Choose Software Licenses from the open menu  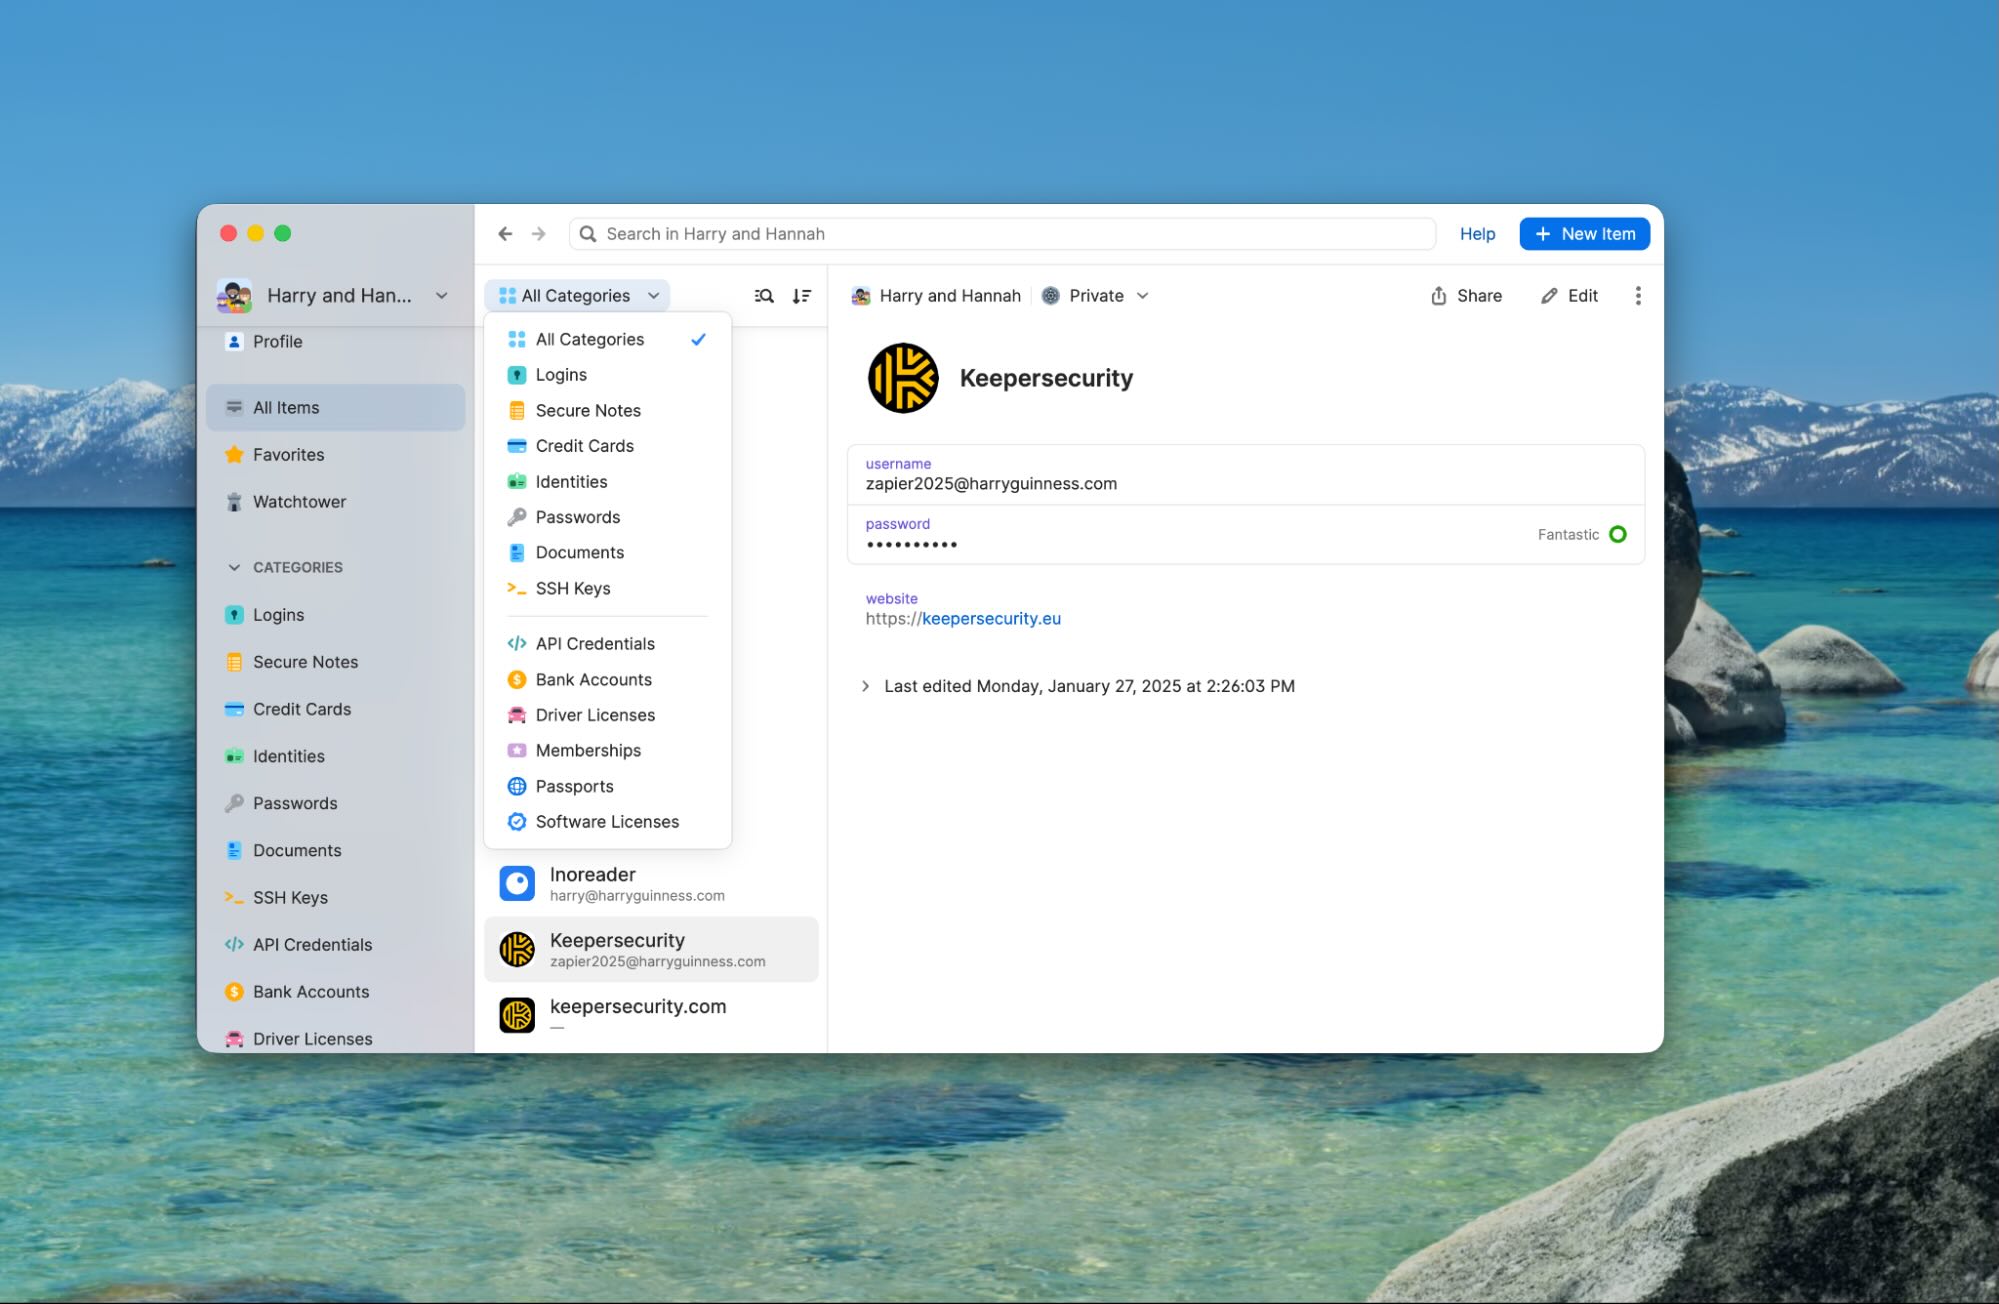[x=606, y=821]
